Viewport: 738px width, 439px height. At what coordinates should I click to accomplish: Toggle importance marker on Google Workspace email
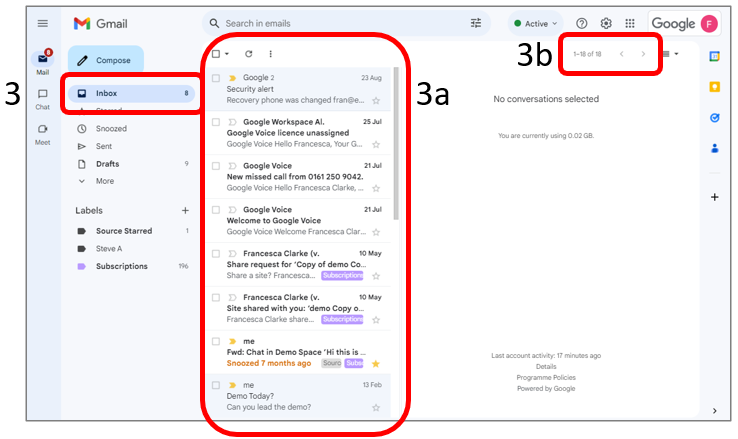[x=232, y=122]
